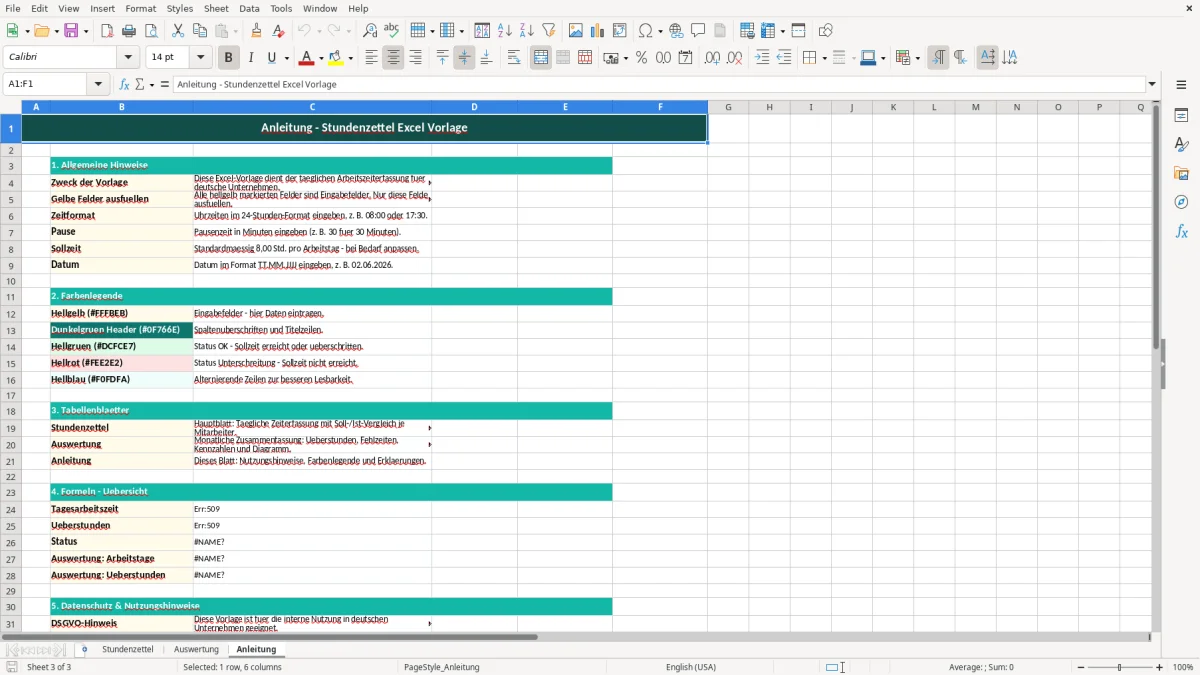Open the font name dropdown
Viewport: 1200px width, 675px height.
pos(128,58)
